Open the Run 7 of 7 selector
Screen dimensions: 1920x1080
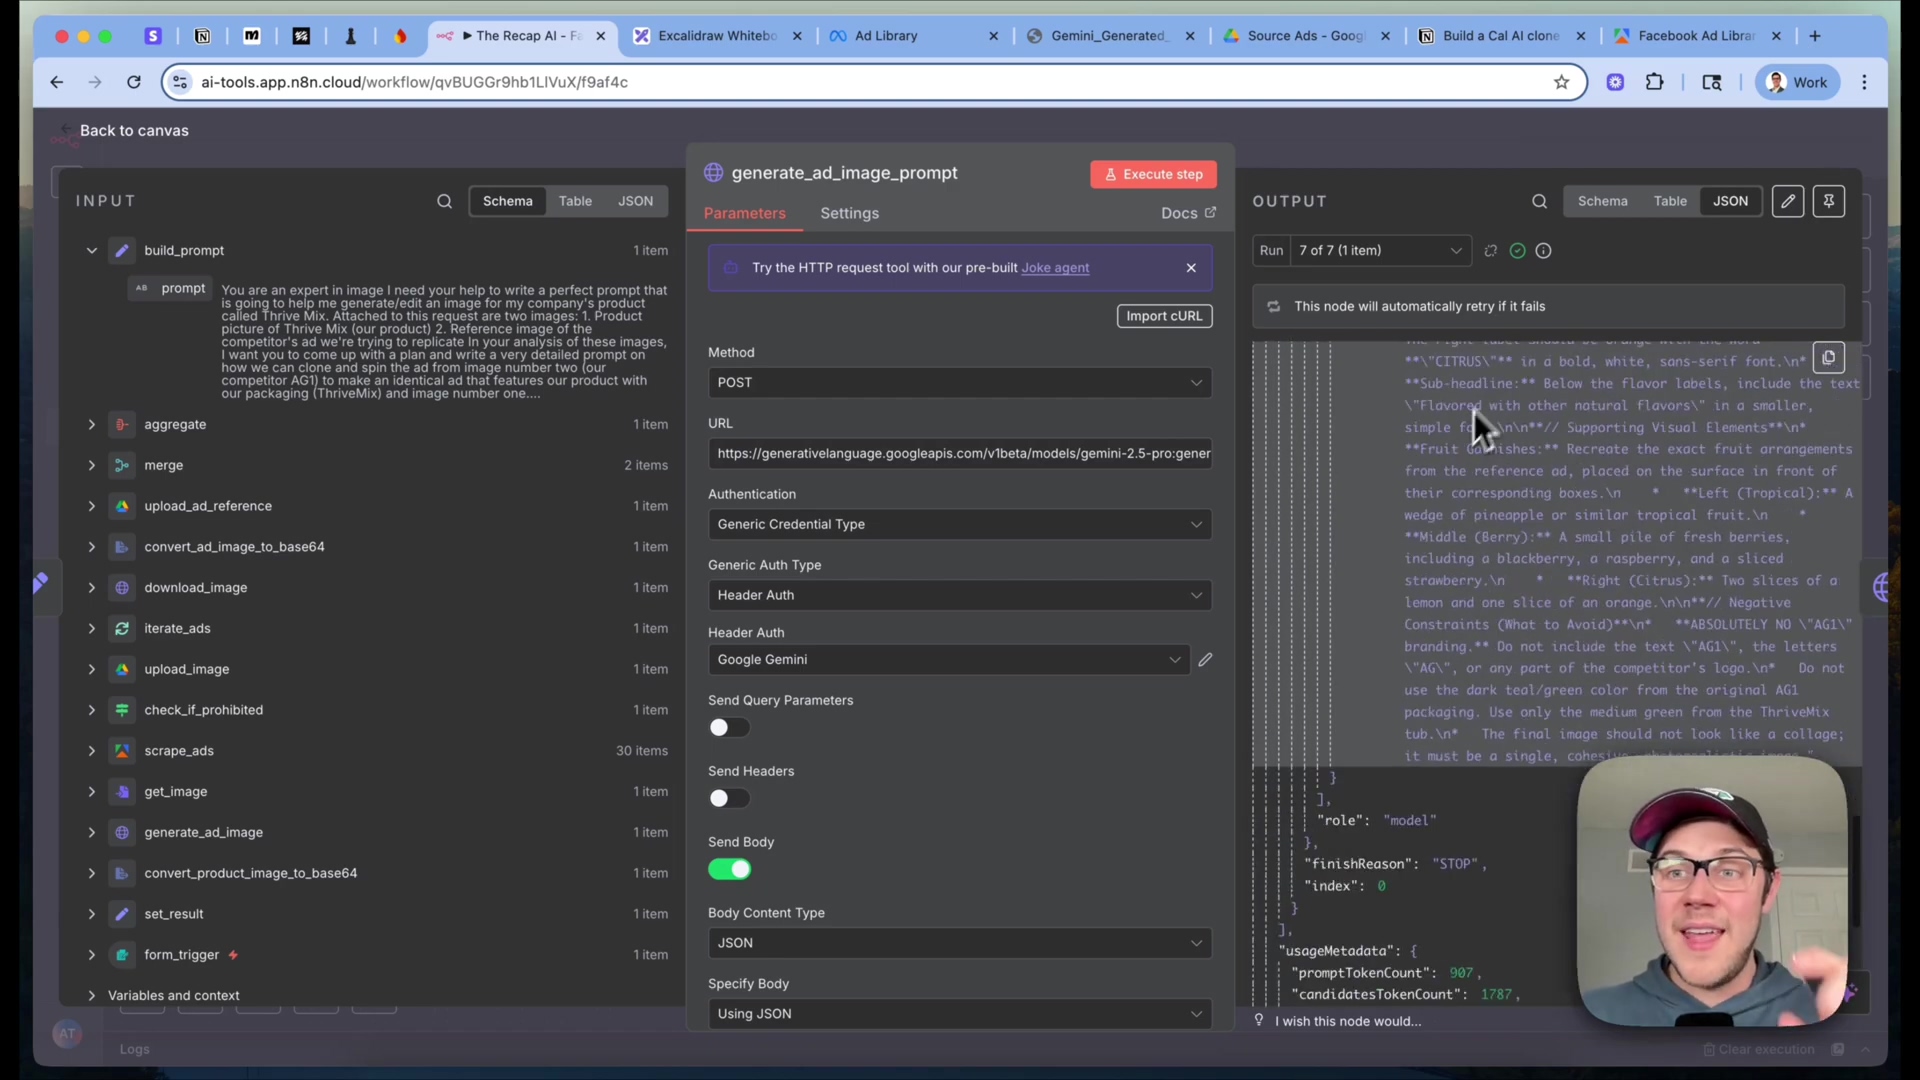pos(1380,251)
